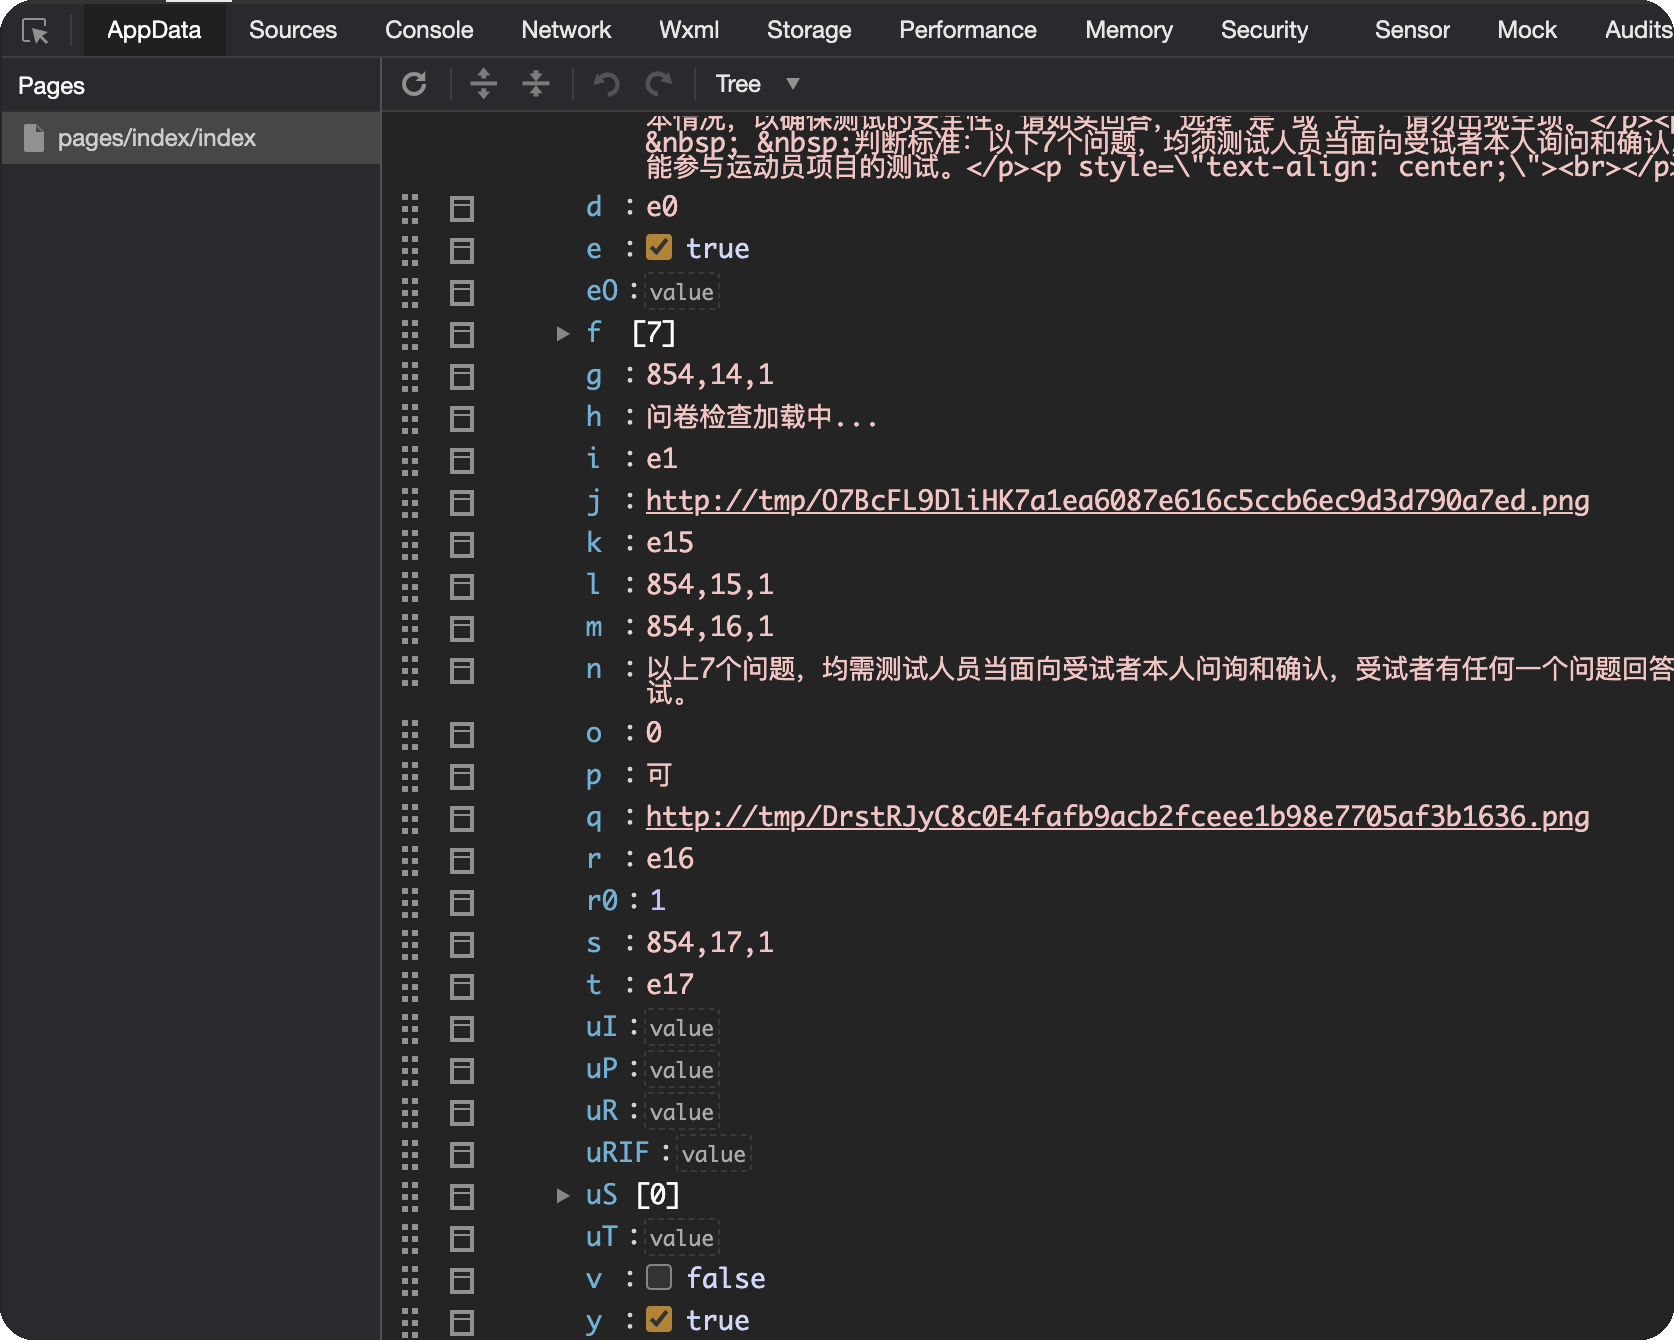Click the refresh data icon

coord(414,84)
